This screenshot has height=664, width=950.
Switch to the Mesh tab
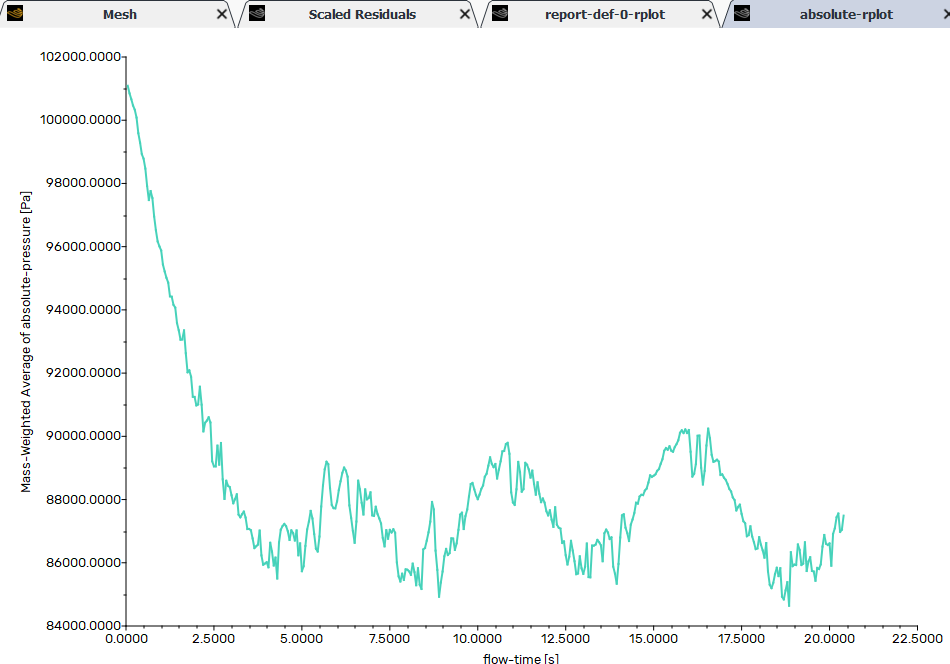coord(120,15)
